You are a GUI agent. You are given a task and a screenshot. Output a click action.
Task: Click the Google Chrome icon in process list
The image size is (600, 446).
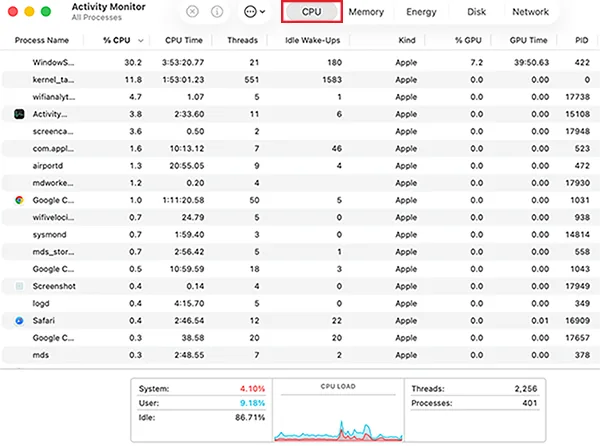coord(19,200)
